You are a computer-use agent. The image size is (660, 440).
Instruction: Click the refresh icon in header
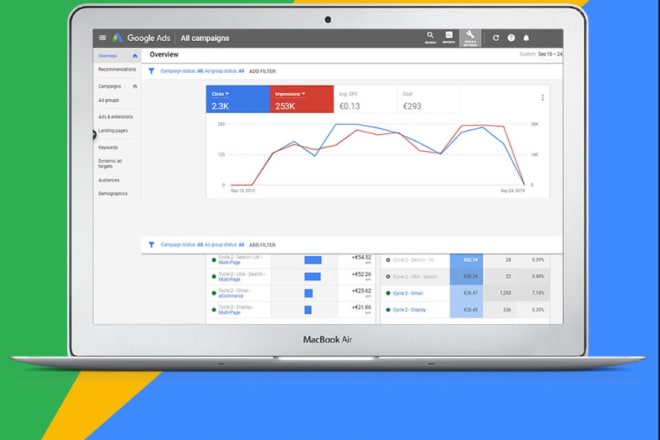pos(496,38)
